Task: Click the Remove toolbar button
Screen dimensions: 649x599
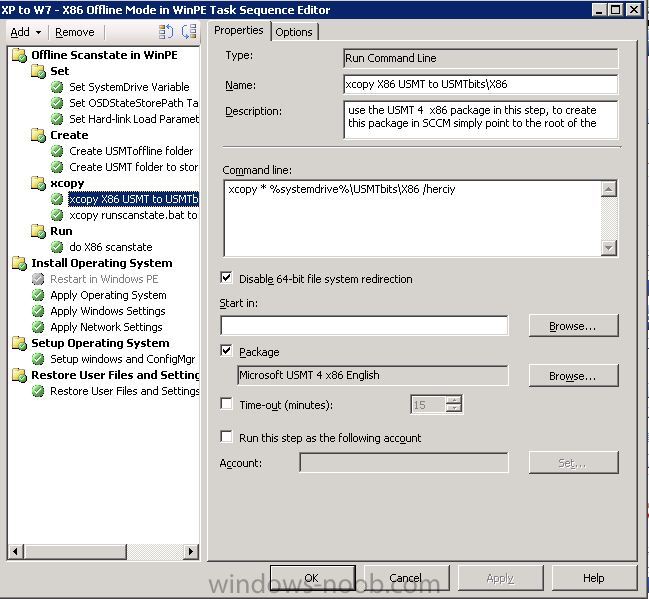Action: [75, 32]
